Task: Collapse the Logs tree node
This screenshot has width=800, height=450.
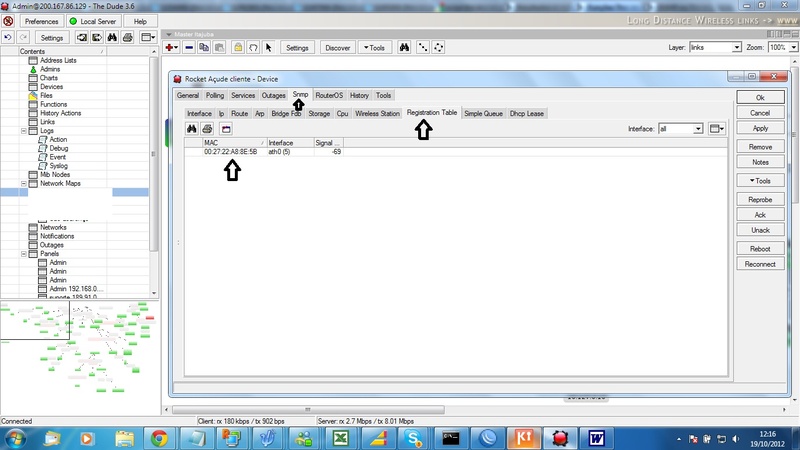Action: pyautogui.click(x=23, y=131)
